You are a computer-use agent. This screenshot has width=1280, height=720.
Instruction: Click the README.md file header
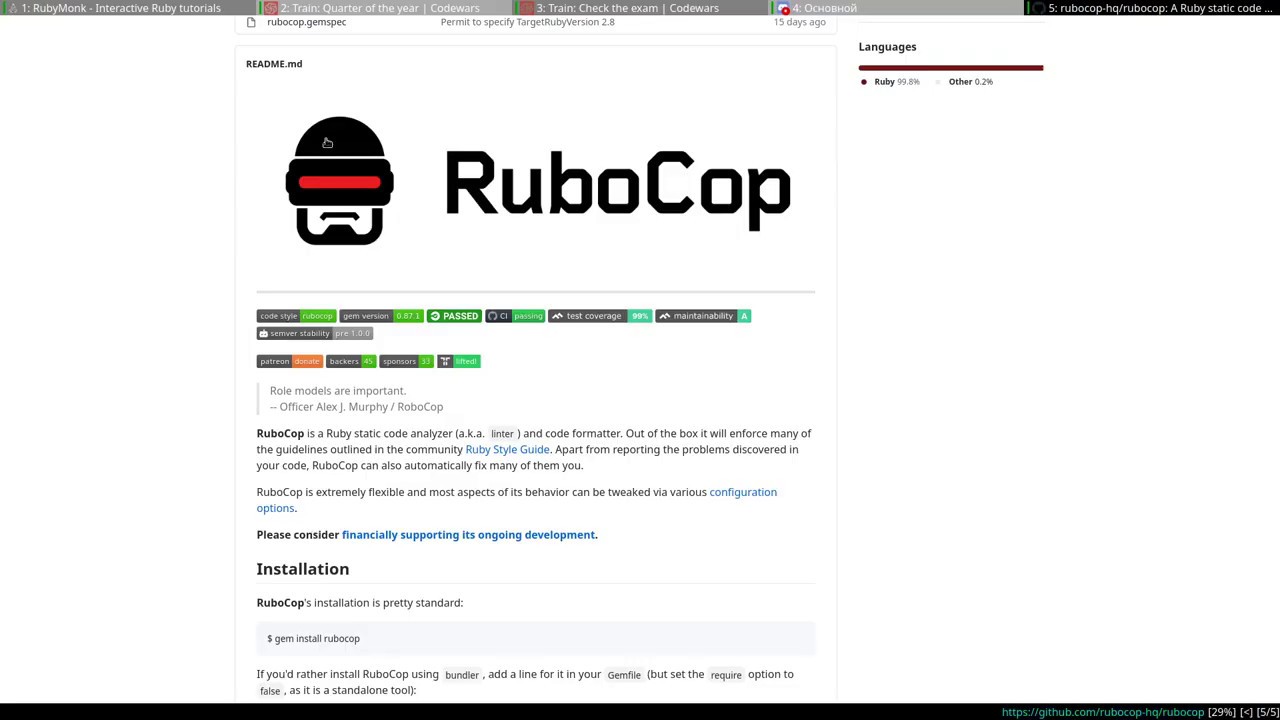tap(274, 64)
